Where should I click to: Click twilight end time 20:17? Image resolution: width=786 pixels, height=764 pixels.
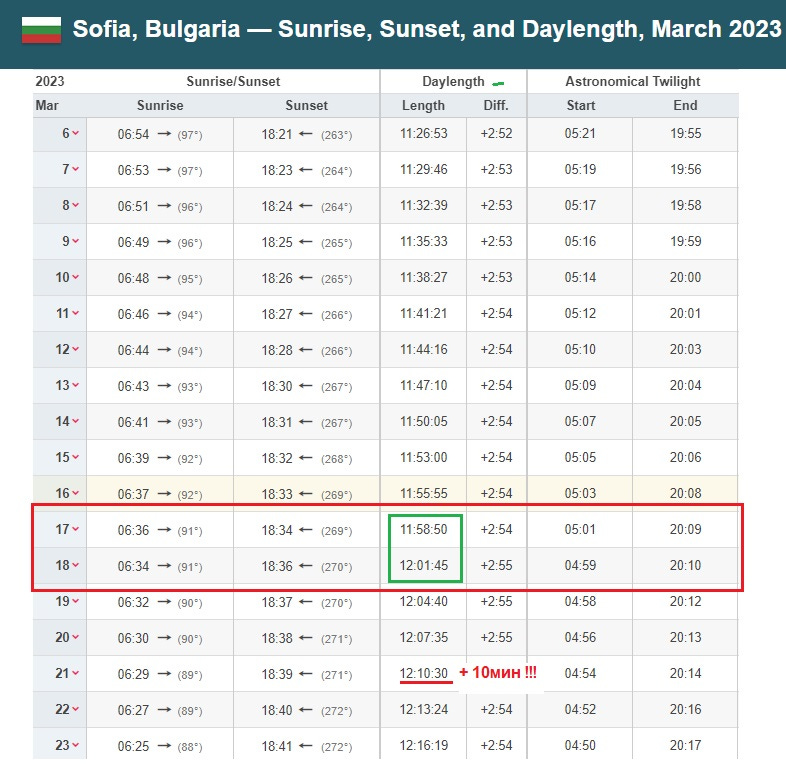pyautogui.click(x=685, y=745)
